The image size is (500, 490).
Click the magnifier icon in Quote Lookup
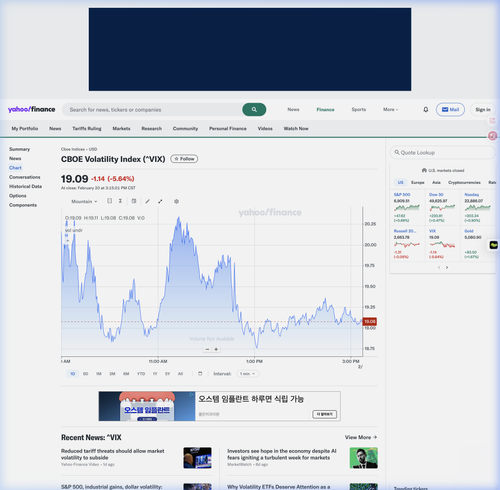397,152
